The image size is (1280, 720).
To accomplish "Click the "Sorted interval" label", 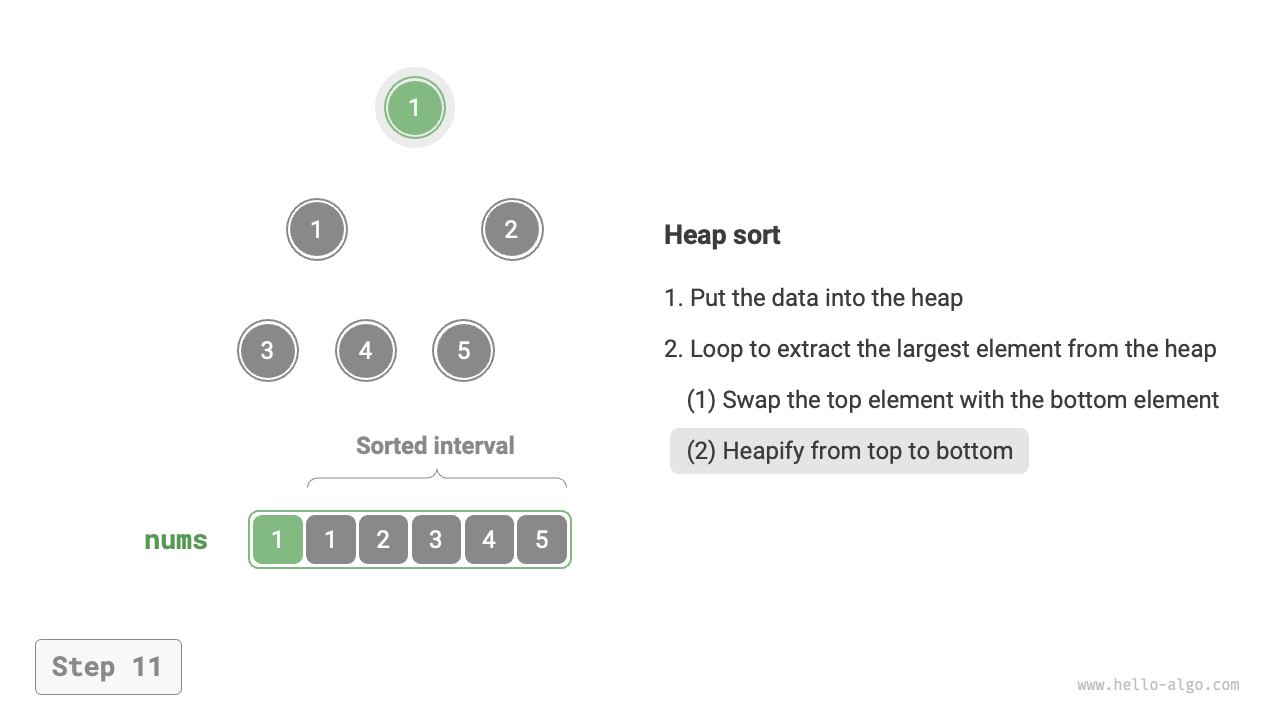I will click(435, 446).
